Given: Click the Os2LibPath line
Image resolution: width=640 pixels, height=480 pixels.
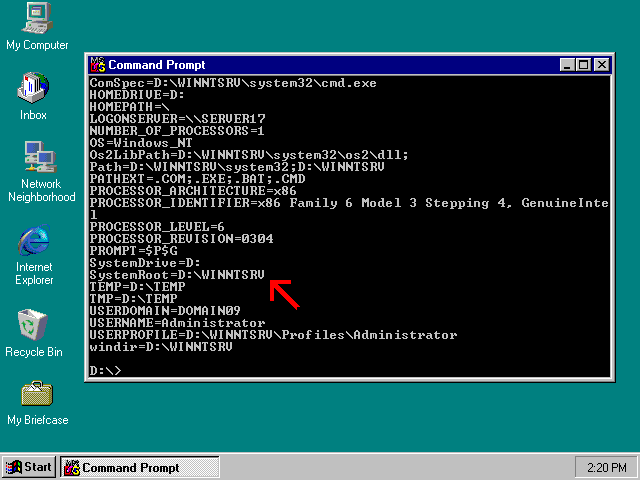Looking at the screenshot, I should [249, 155].
